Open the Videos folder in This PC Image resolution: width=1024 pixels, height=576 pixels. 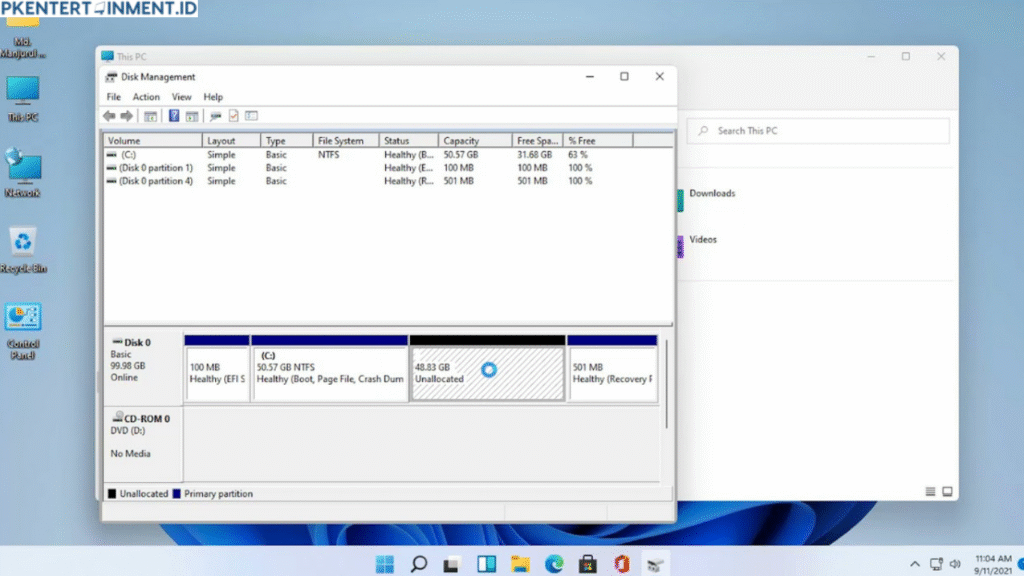click(x=703, y=239)
